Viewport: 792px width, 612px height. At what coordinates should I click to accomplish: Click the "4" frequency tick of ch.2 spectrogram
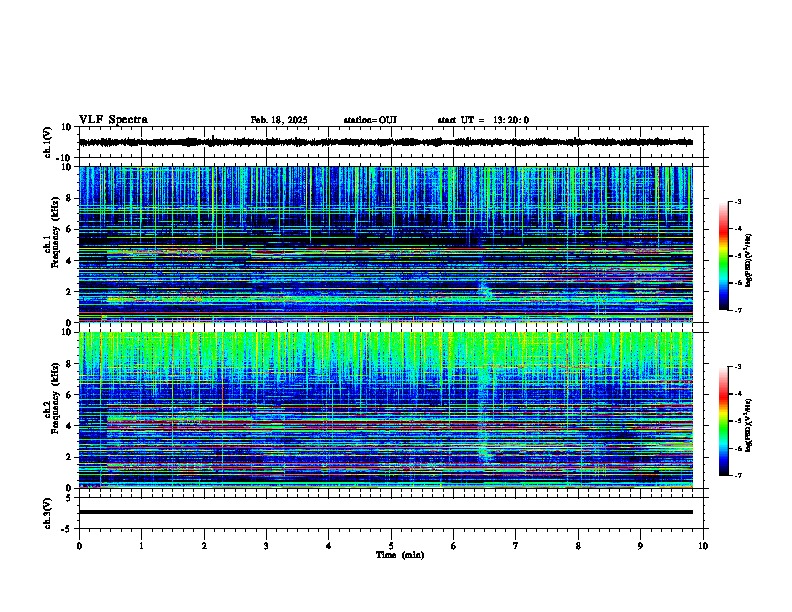70,426
